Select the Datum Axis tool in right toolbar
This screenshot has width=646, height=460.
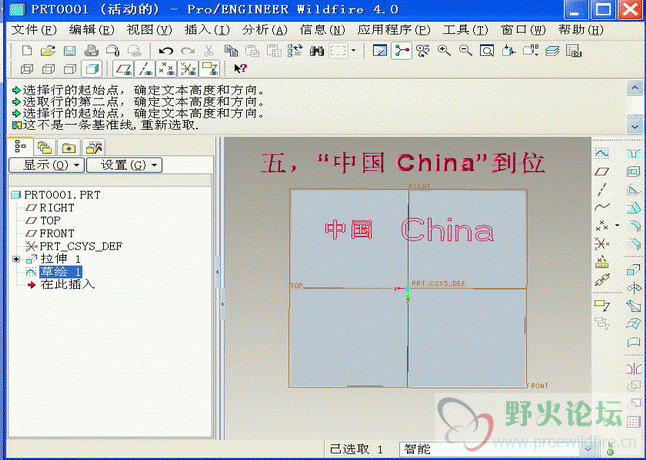[x=602, y=189]
